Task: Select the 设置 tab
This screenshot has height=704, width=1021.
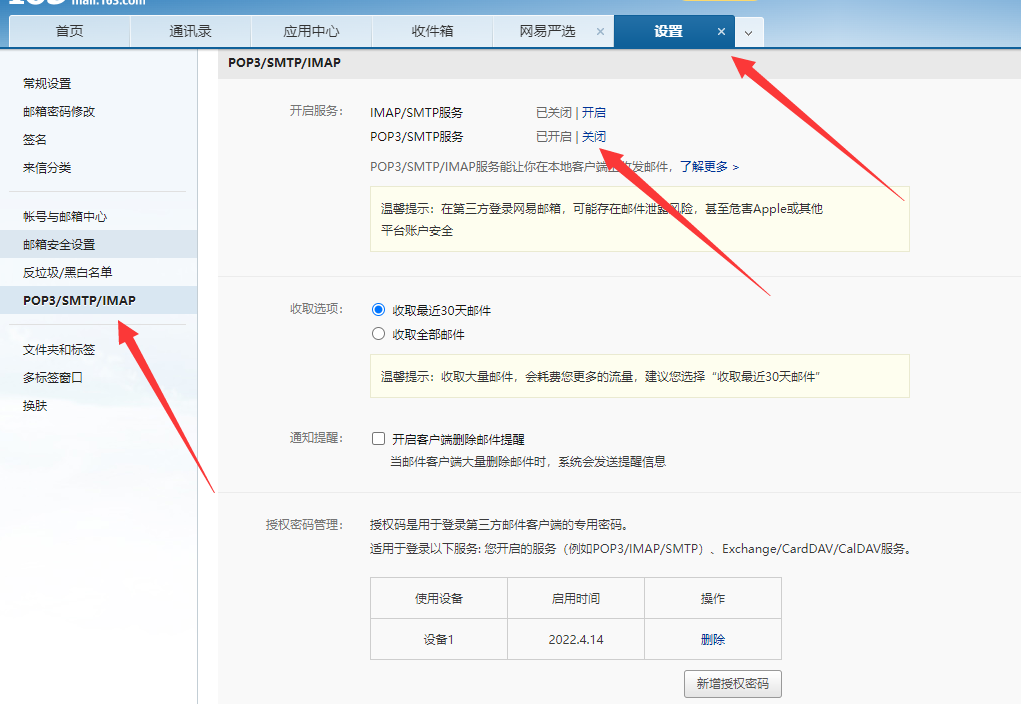Action: tap(668, 31)
